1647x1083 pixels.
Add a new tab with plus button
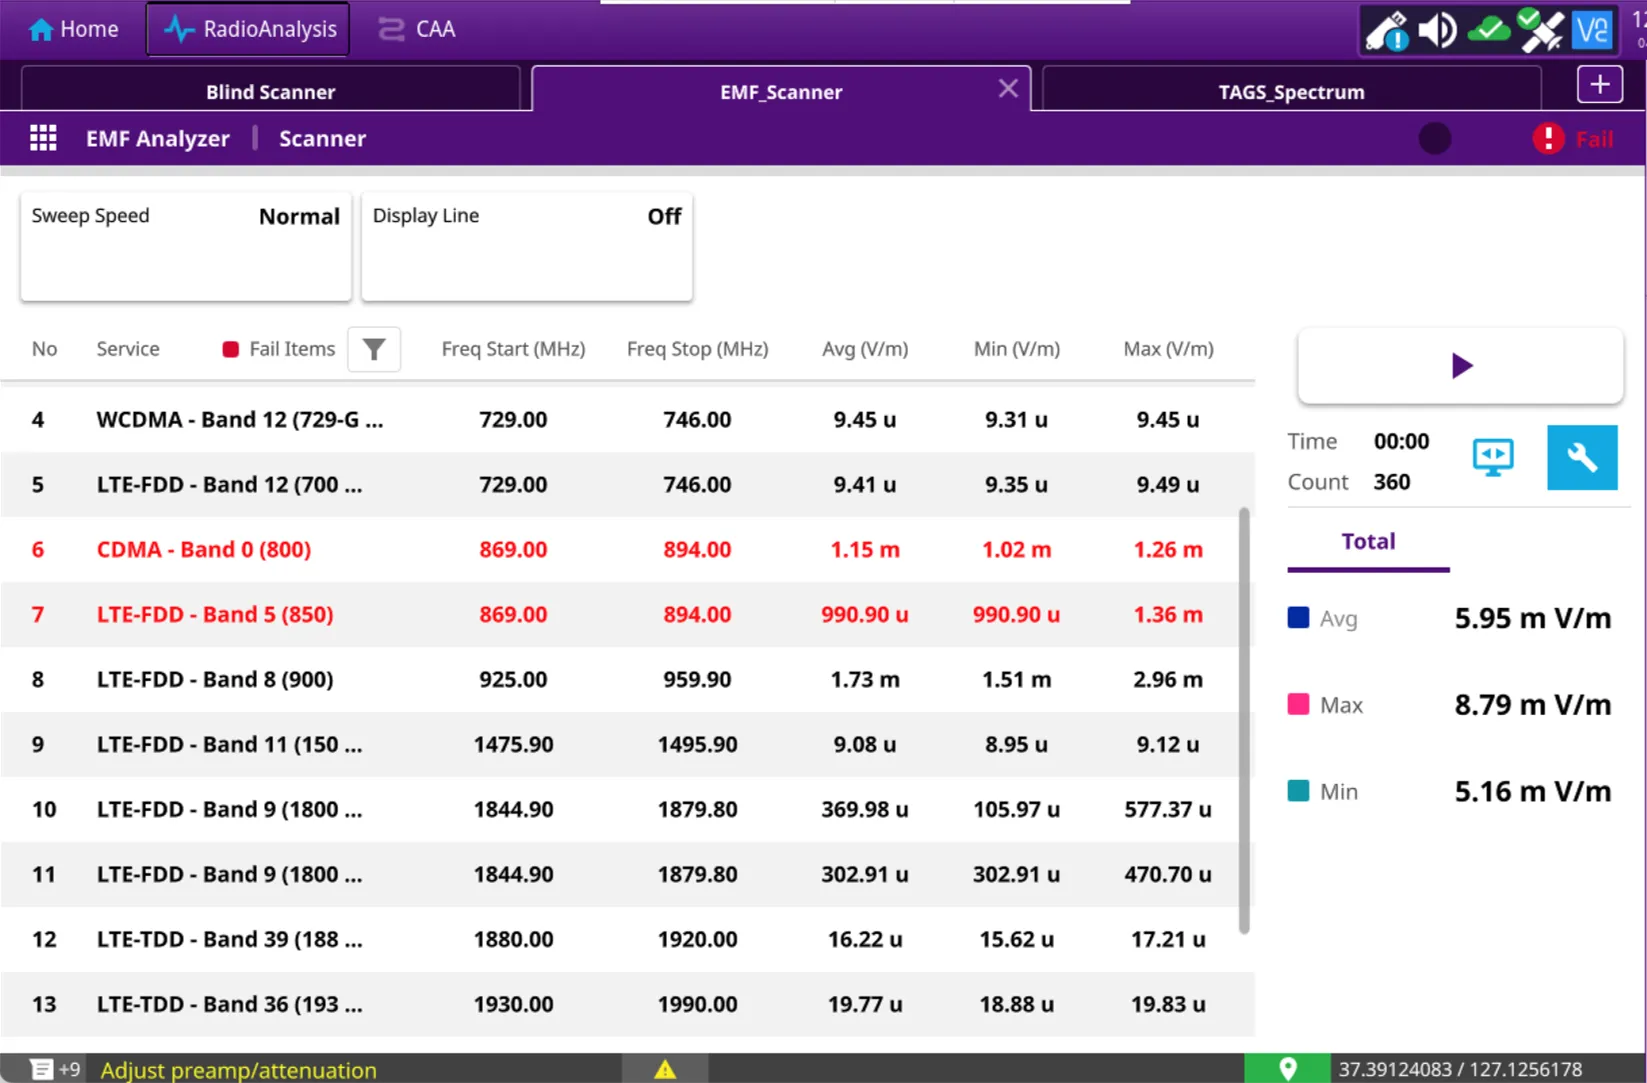pyautogui.click(x=1599, y=85)
